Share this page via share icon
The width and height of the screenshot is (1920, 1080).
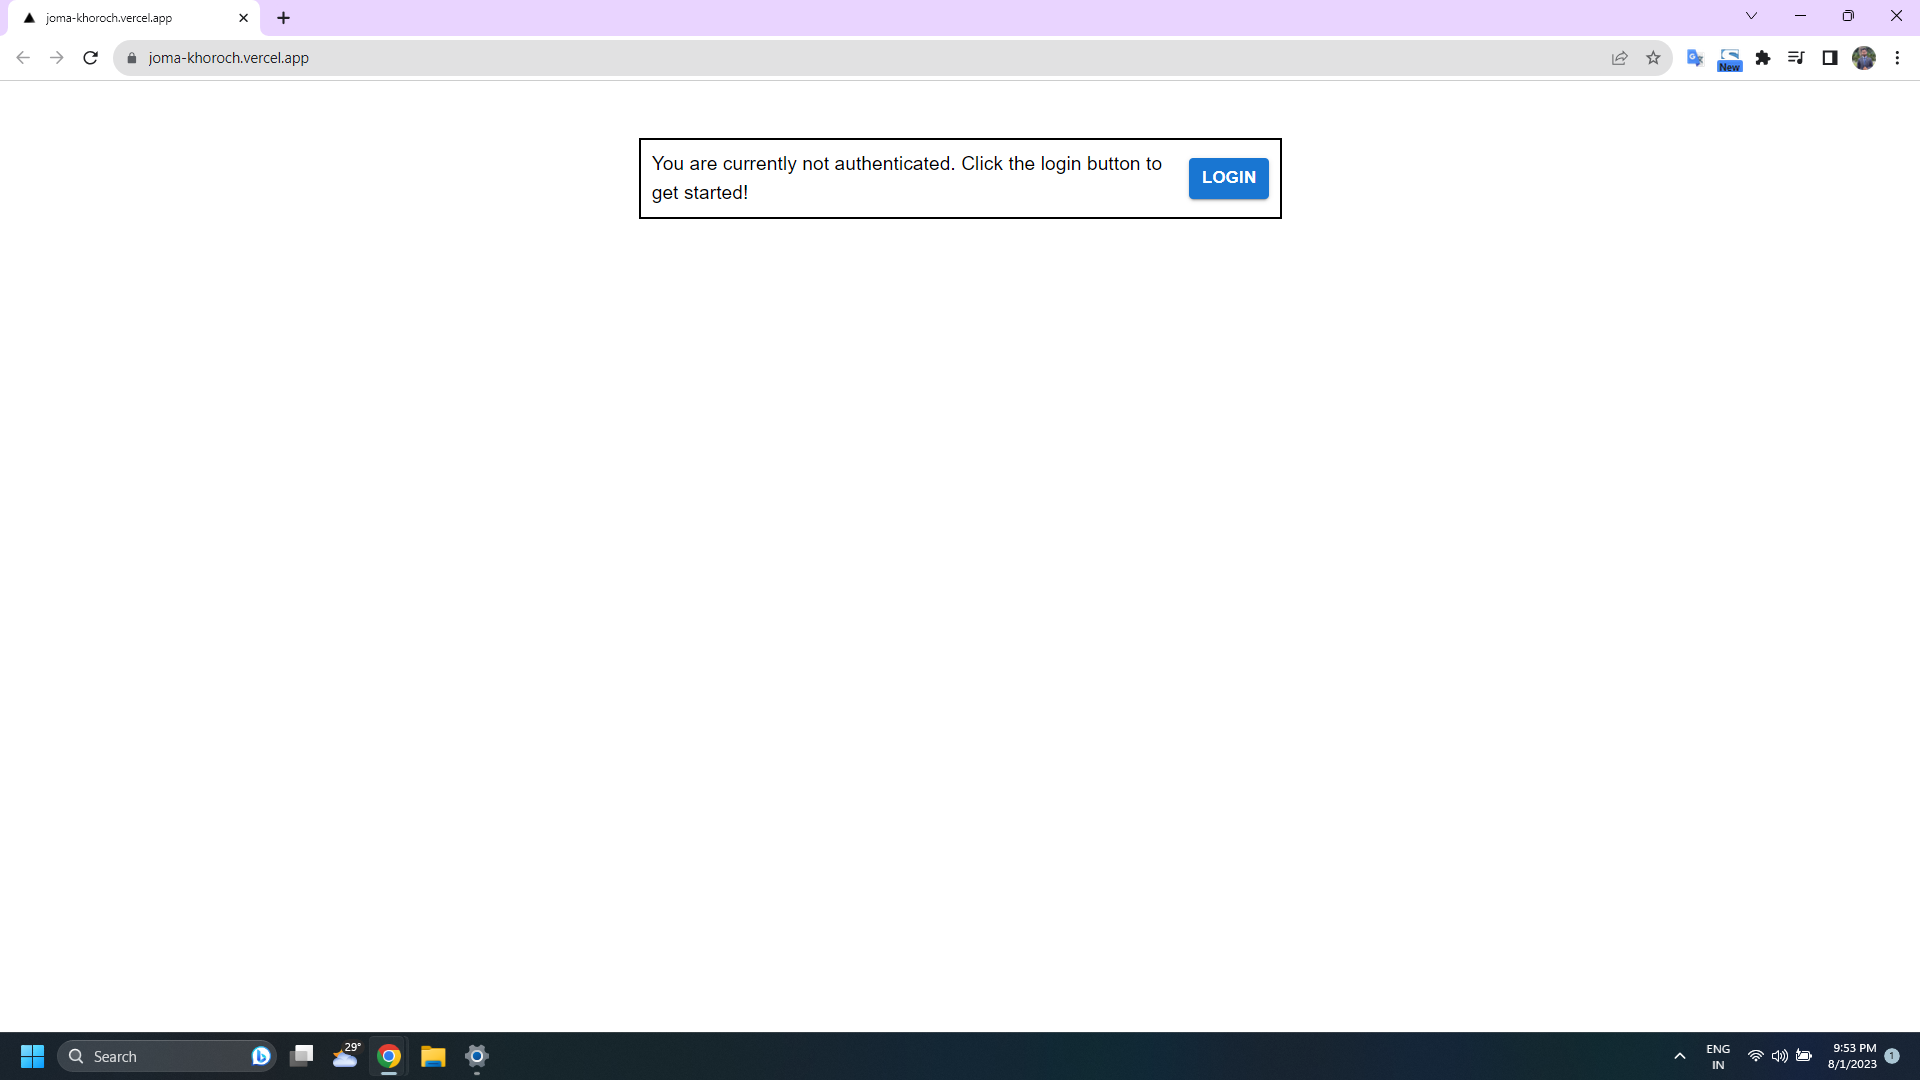point(1619,58)
